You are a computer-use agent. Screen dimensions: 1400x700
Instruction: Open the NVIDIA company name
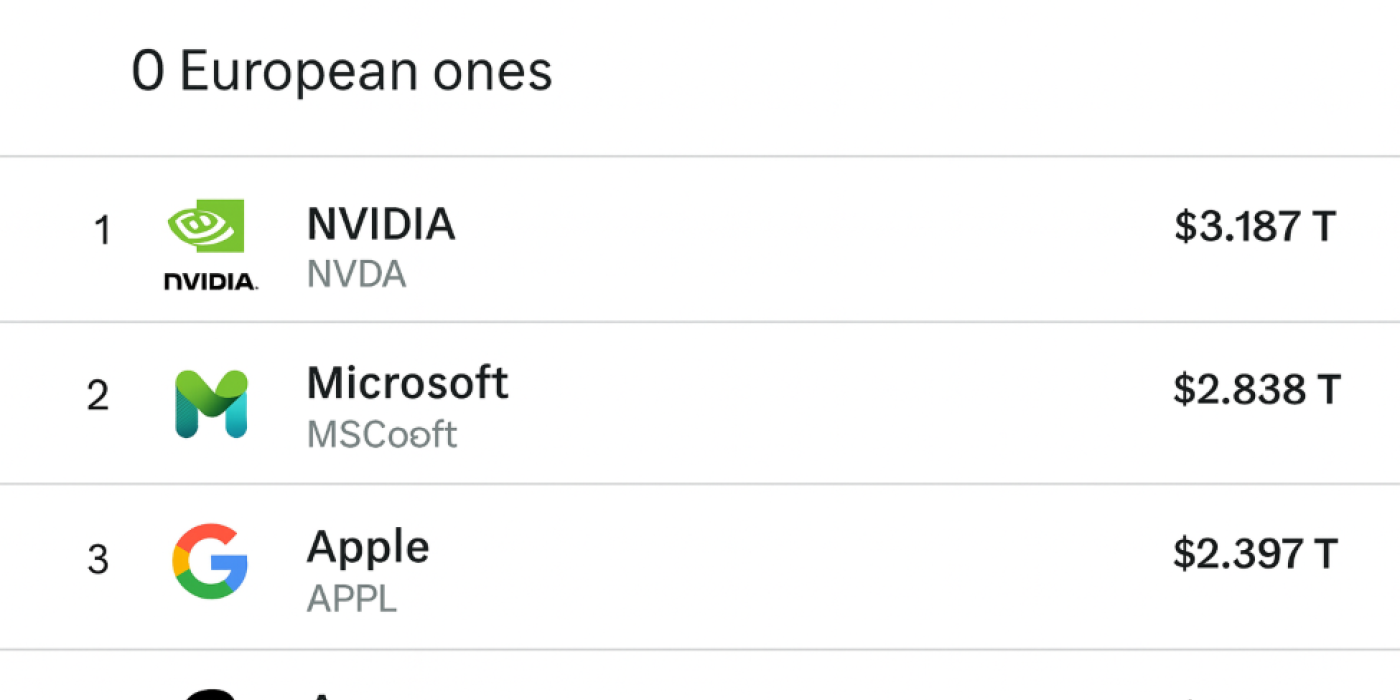(381, 225)
